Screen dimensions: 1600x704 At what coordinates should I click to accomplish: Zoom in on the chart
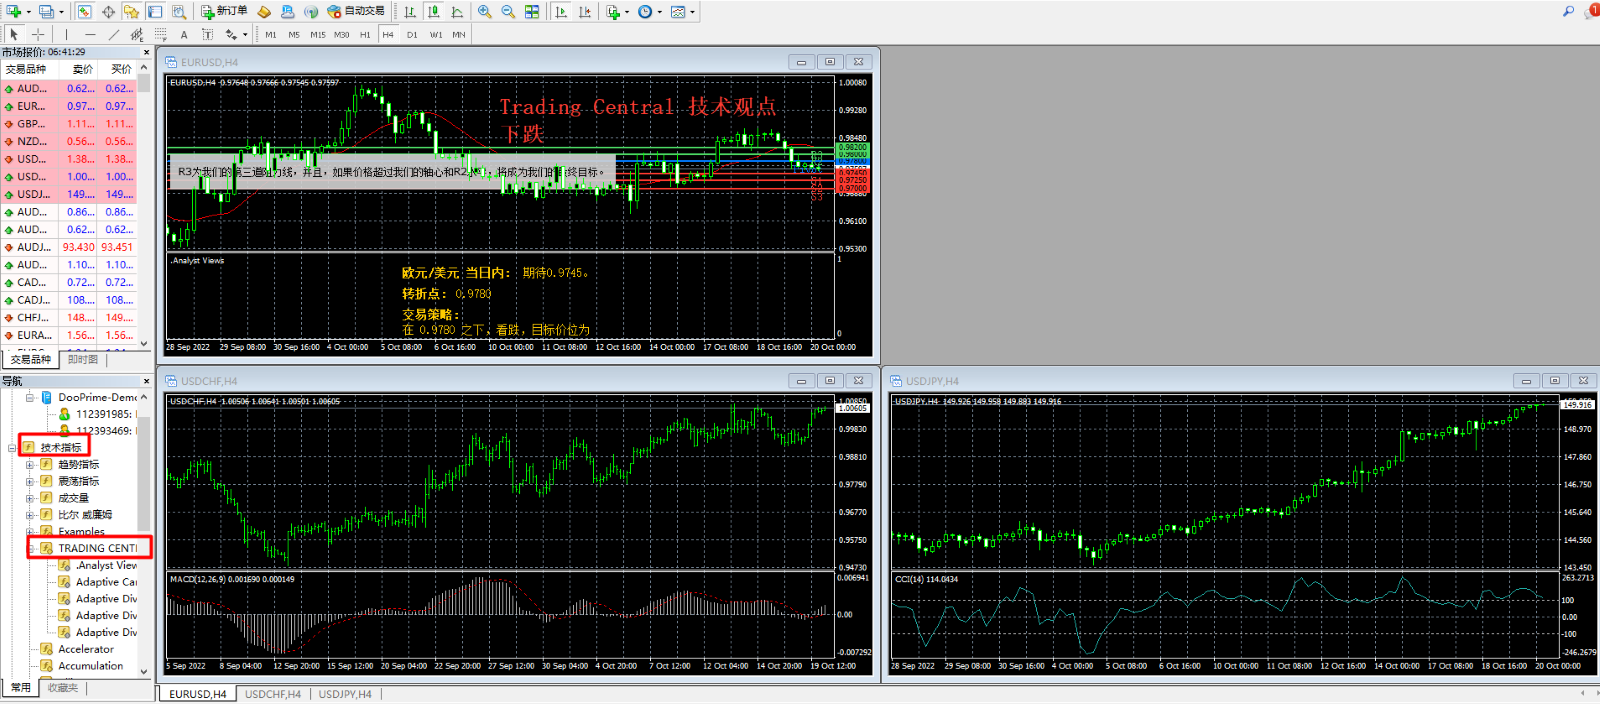pos(484,12)
